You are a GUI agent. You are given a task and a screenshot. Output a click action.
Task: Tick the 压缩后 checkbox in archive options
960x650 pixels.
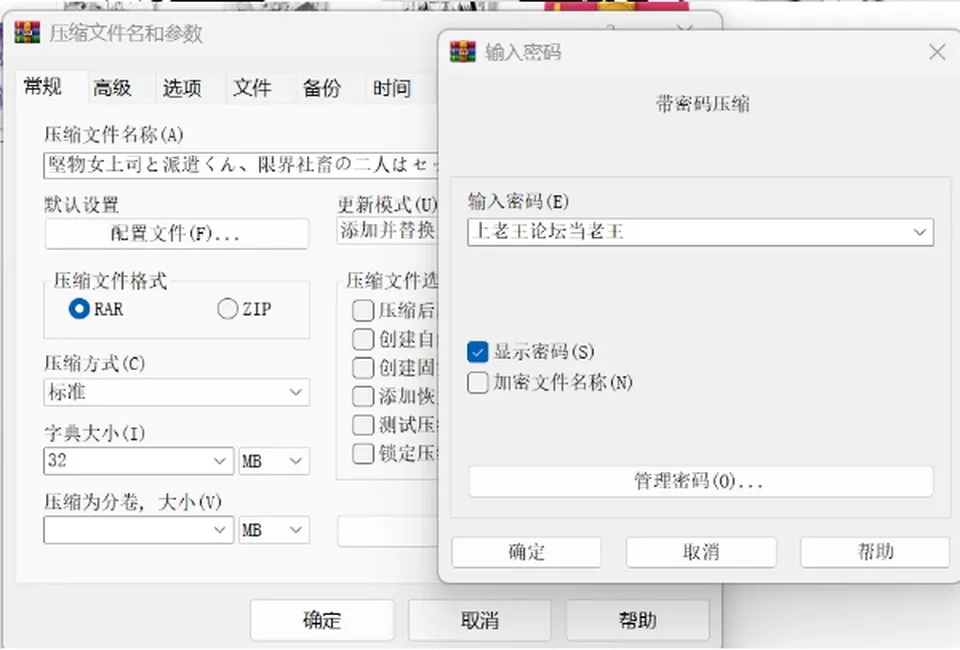[363, 310]
